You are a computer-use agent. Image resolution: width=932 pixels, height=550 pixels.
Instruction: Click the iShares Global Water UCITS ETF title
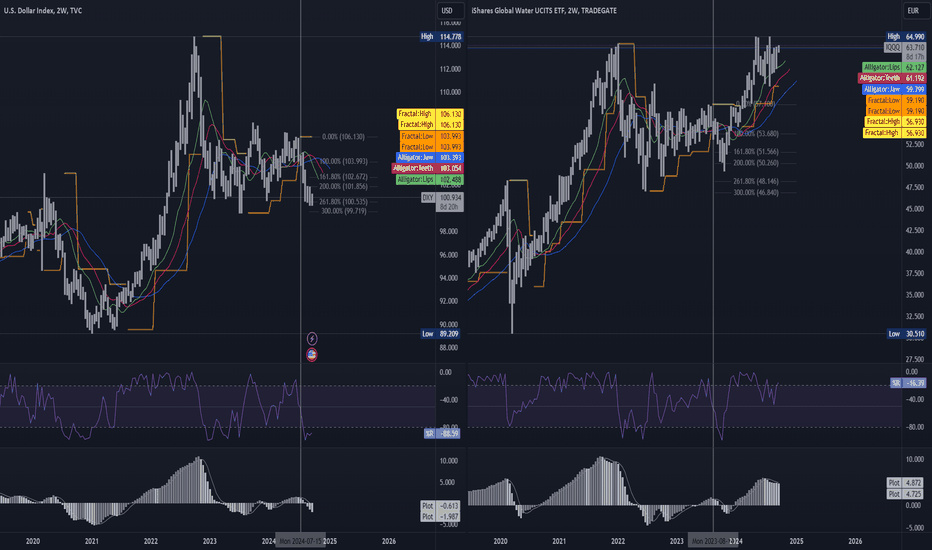click(x=544, y=11)
